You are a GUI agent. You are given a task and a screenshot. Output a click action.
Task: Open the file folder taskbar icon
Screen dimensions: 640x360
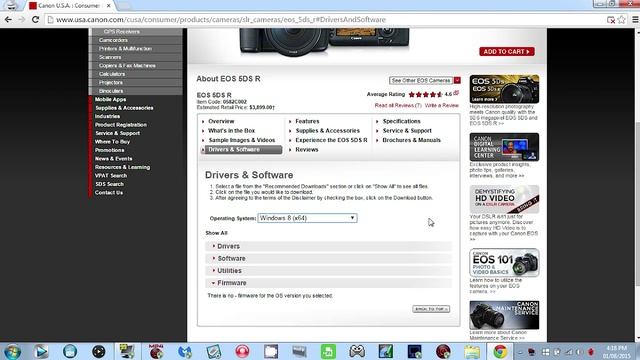(472, 351)
